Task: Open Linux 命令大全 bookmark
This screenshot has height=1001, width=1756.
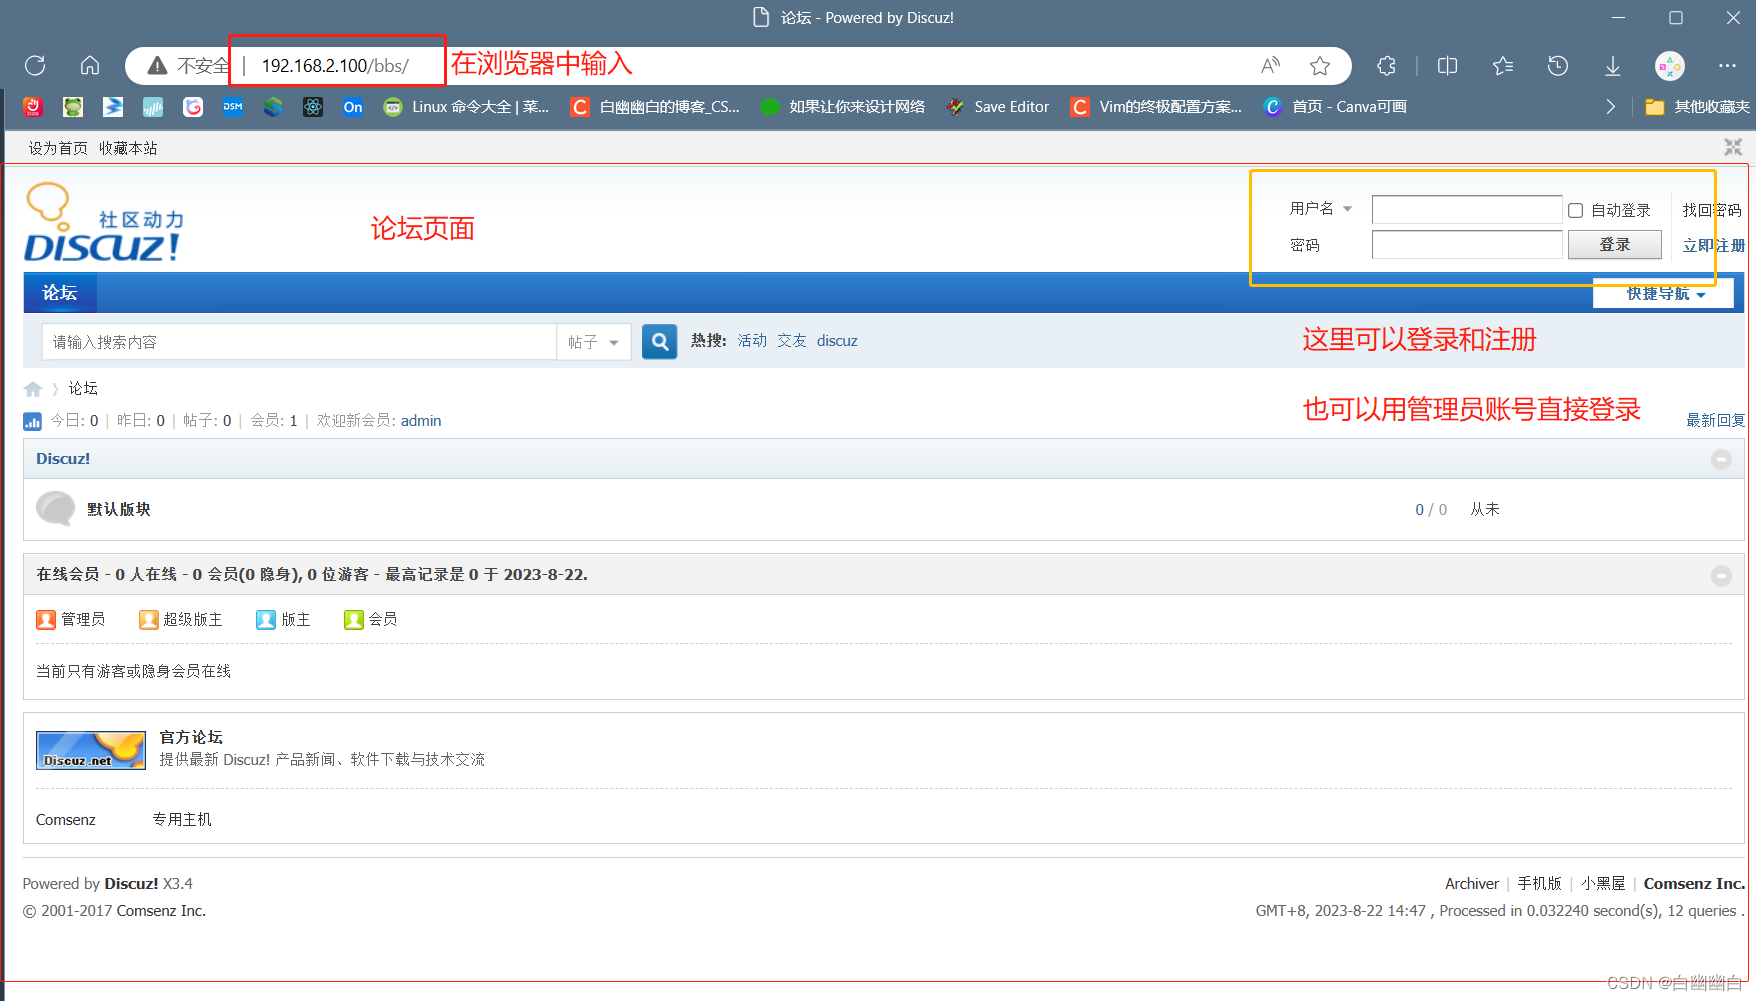Action: [x=466, y=107]
